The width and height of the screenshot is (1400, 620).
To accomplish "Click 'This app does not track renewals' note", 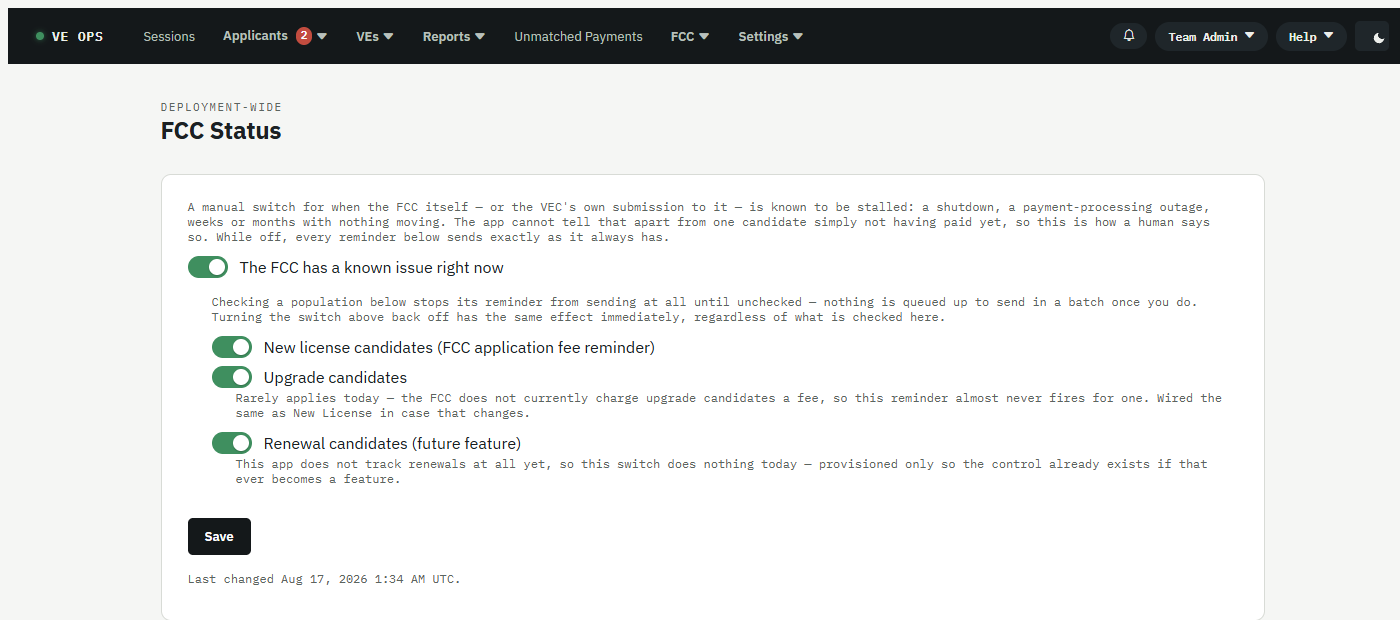I will (x=721, y=471).
